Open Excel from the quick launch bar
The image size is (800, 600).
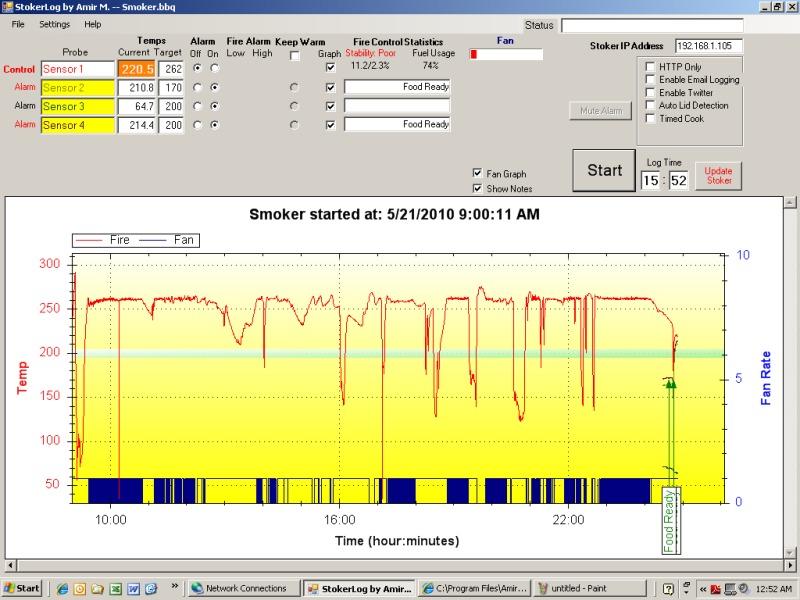(115, 588)
